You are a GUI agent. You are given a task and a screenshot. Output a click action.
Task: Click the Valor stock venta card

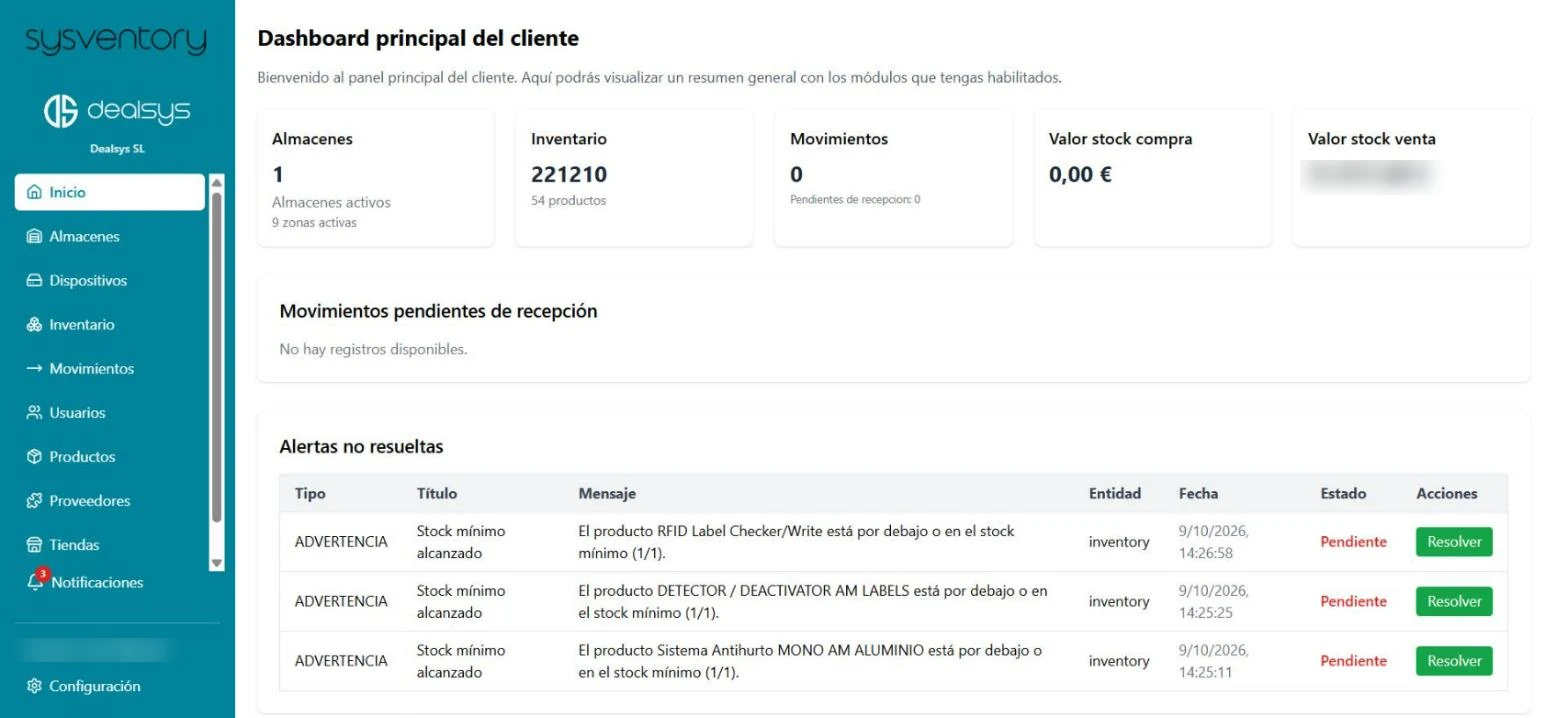(1412, 178)
